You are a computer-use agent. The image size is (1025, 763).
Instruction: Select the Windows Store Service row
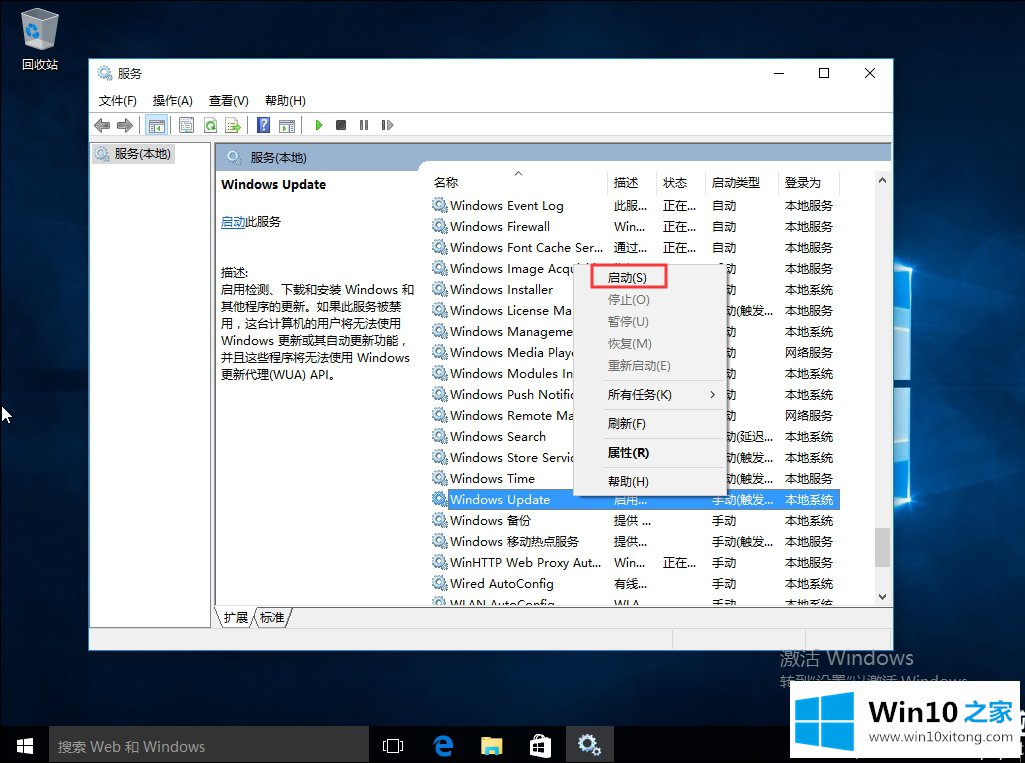coord(502,457)
